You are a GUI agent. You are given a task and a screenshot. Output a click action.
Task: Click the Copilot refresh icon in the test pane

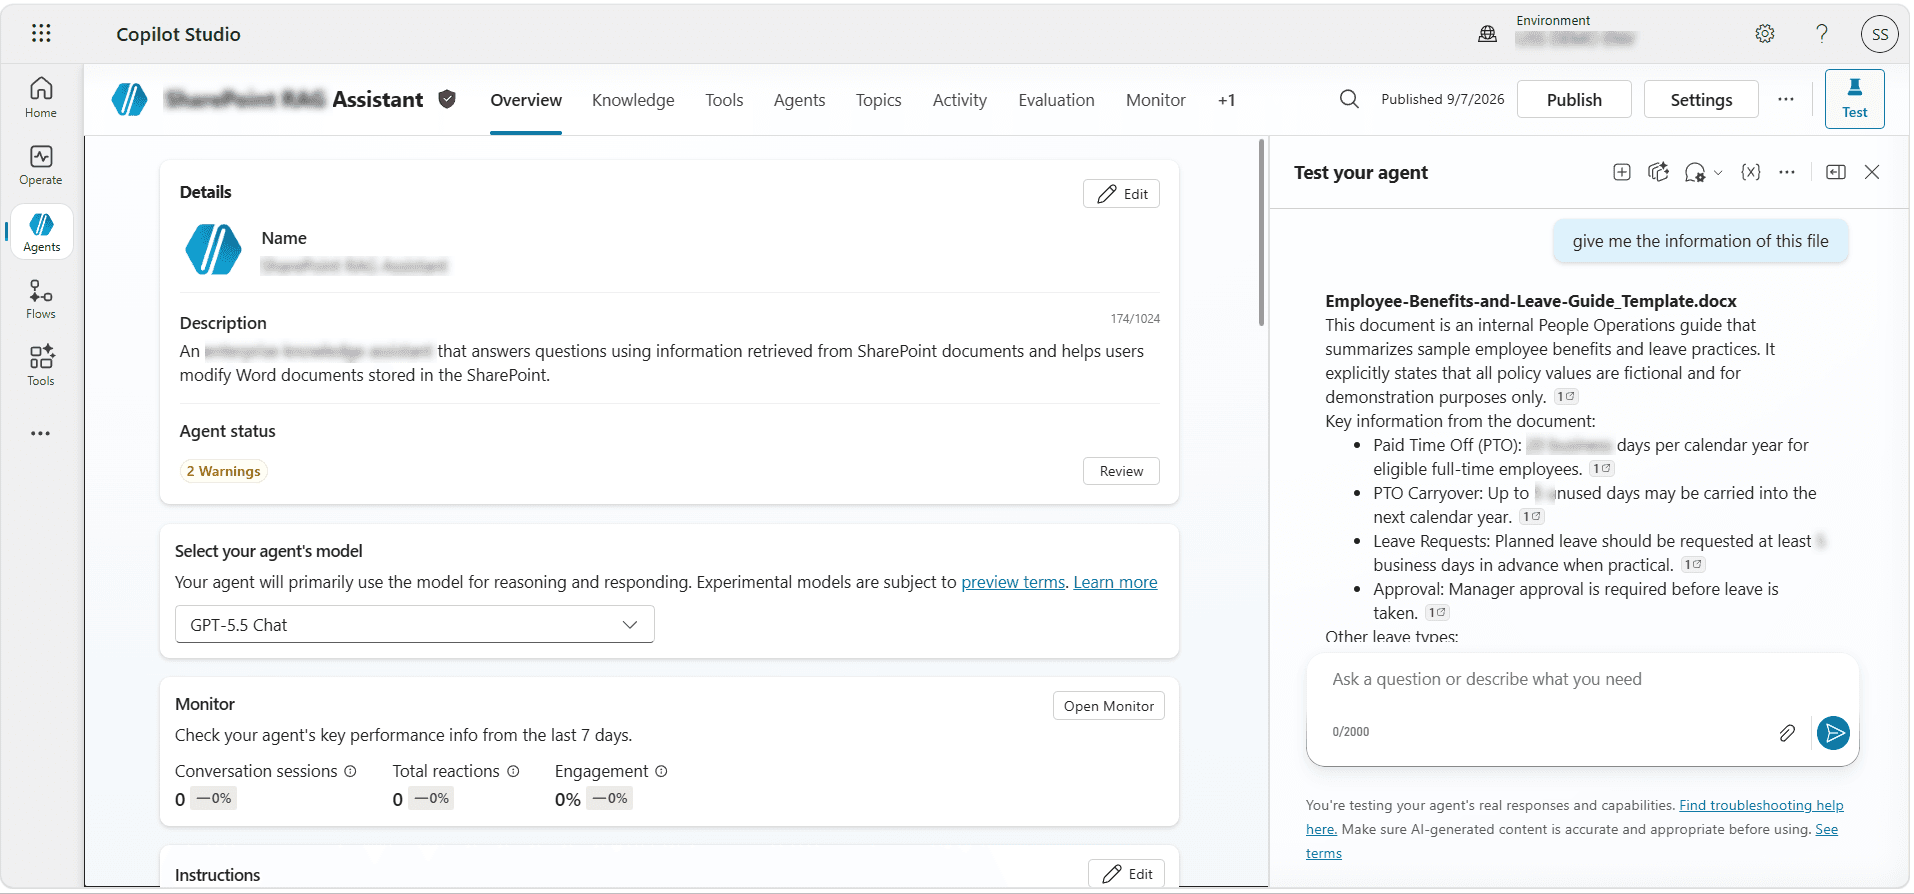point(1658,172)
